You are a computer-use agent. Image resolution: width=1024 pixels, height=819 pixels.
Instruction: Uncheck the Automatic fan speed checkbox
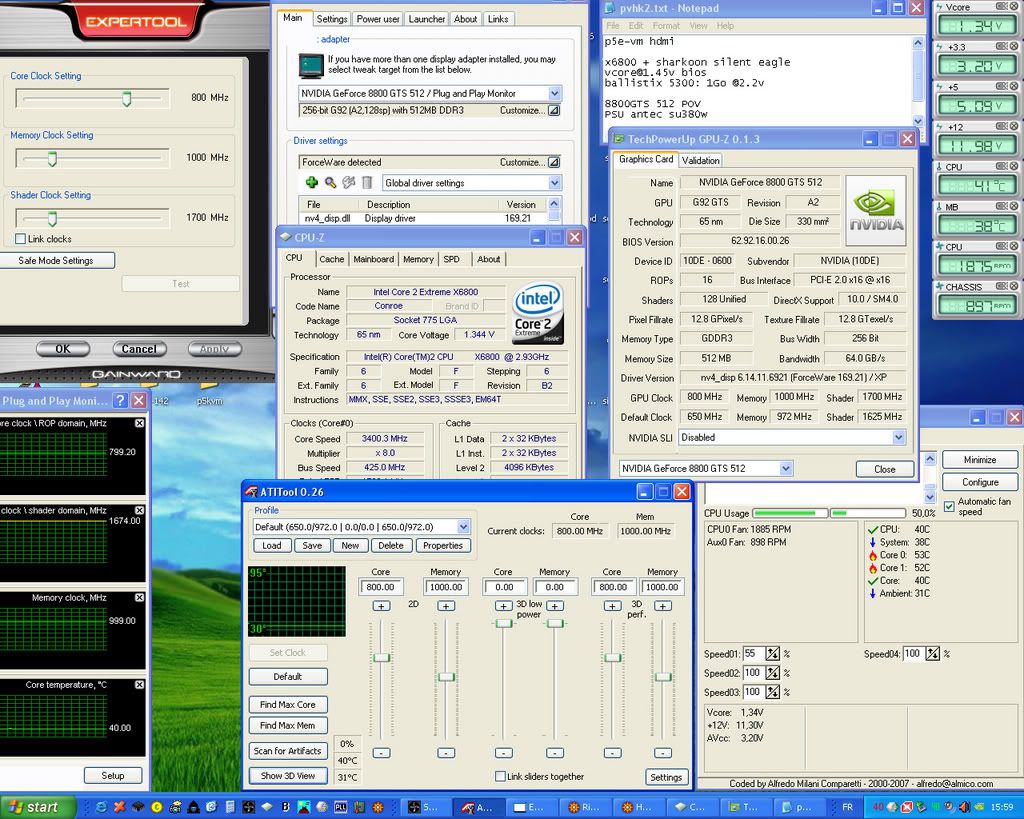949,505
